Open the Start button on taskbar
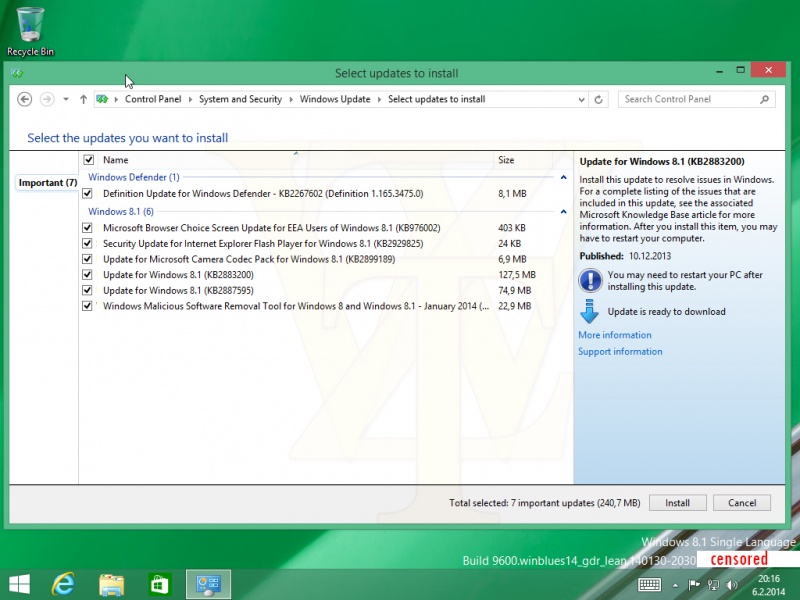 (x=19, y=584)
